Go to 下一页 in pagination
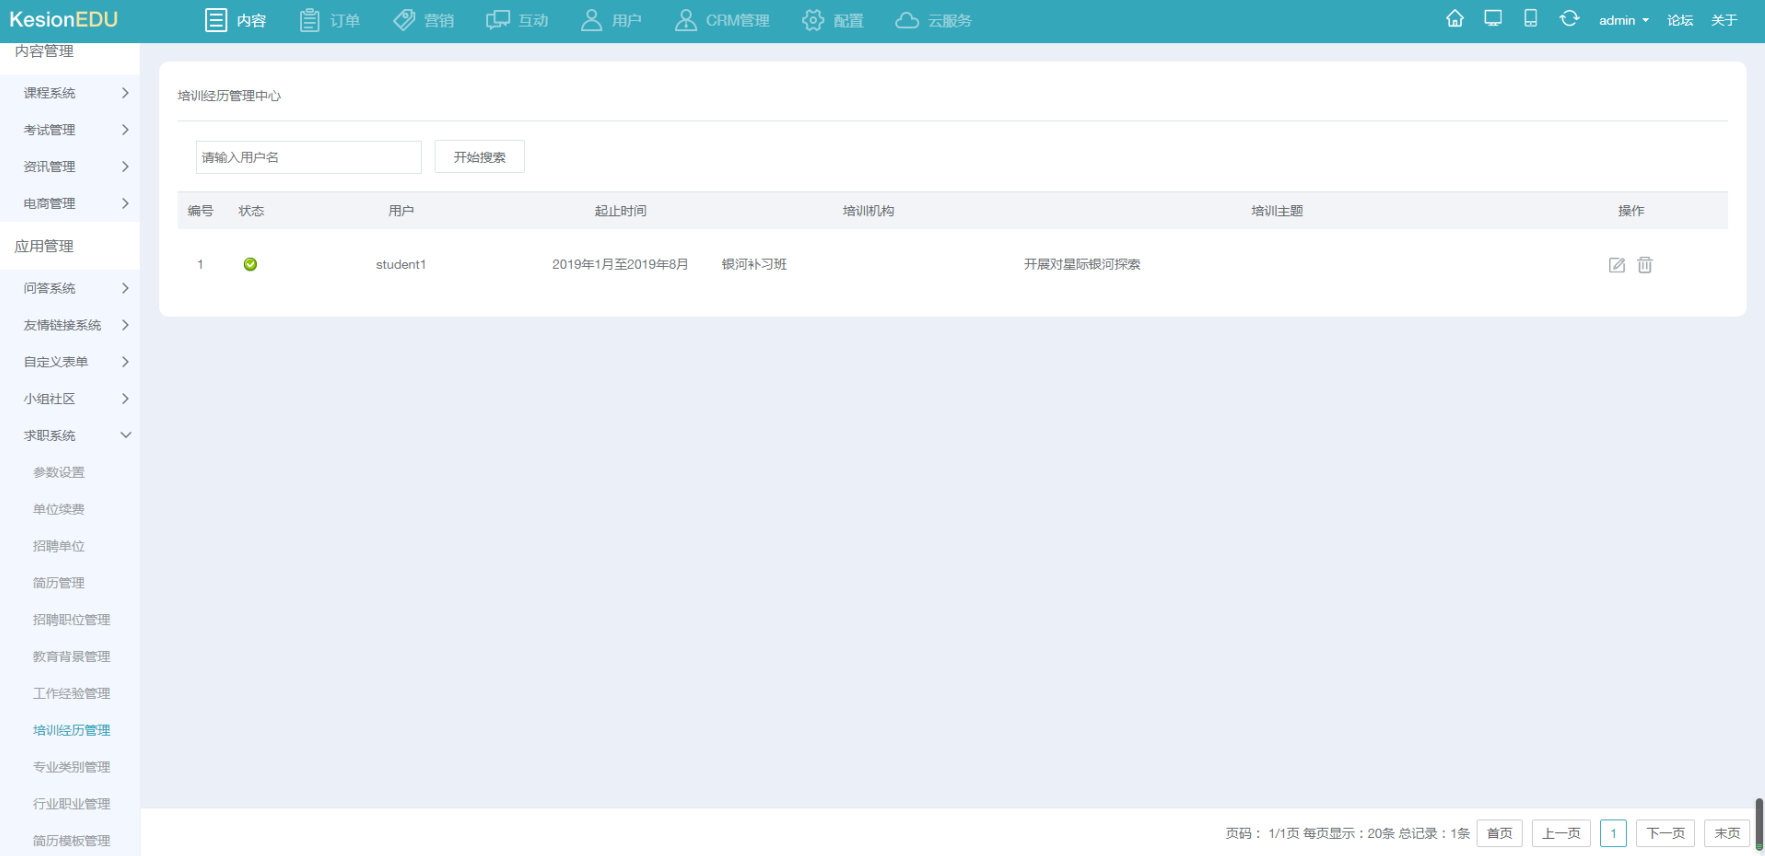This screenshot has width=1765, height=856. [1665, 833]
